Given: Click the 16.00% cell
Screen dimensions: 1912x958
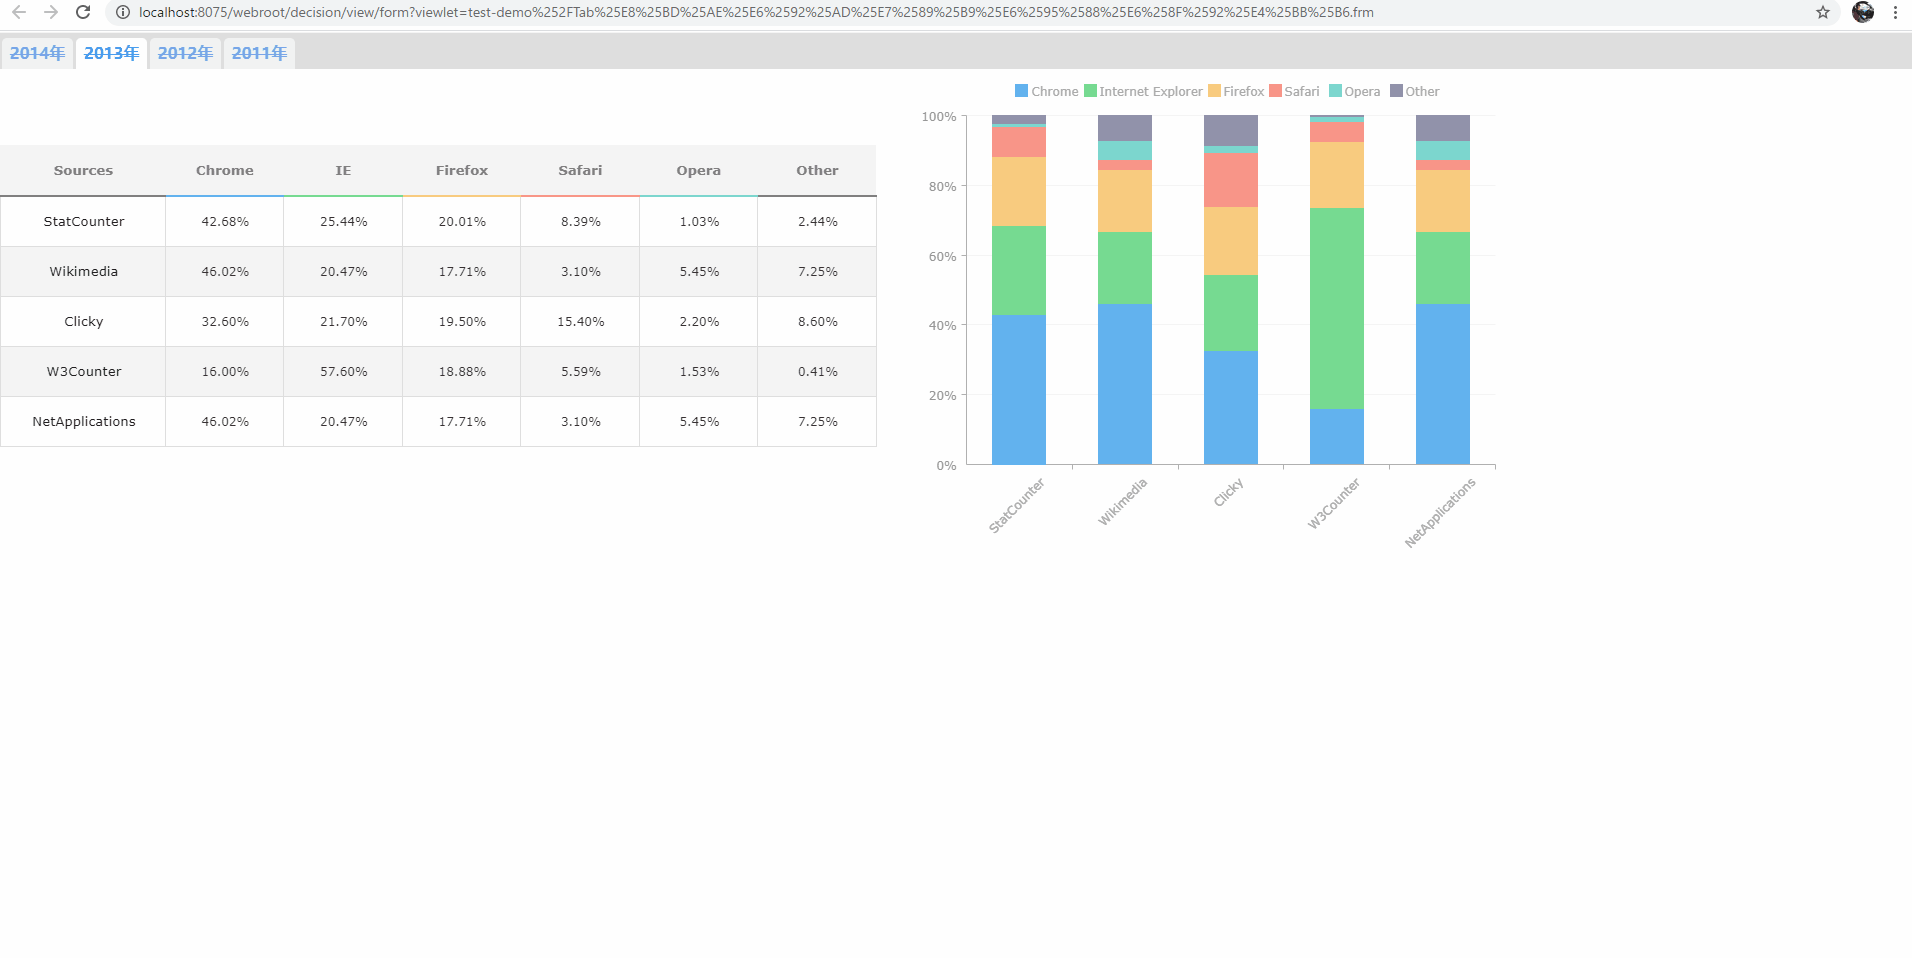Looking at the screenshot, I should pyautogui.click(x=225, y=372).
